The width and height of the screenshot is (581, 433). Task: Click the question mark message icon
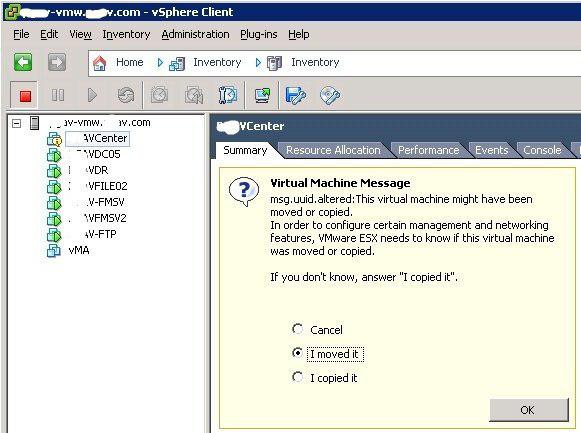pyautogui.click(x=244, y=191)
